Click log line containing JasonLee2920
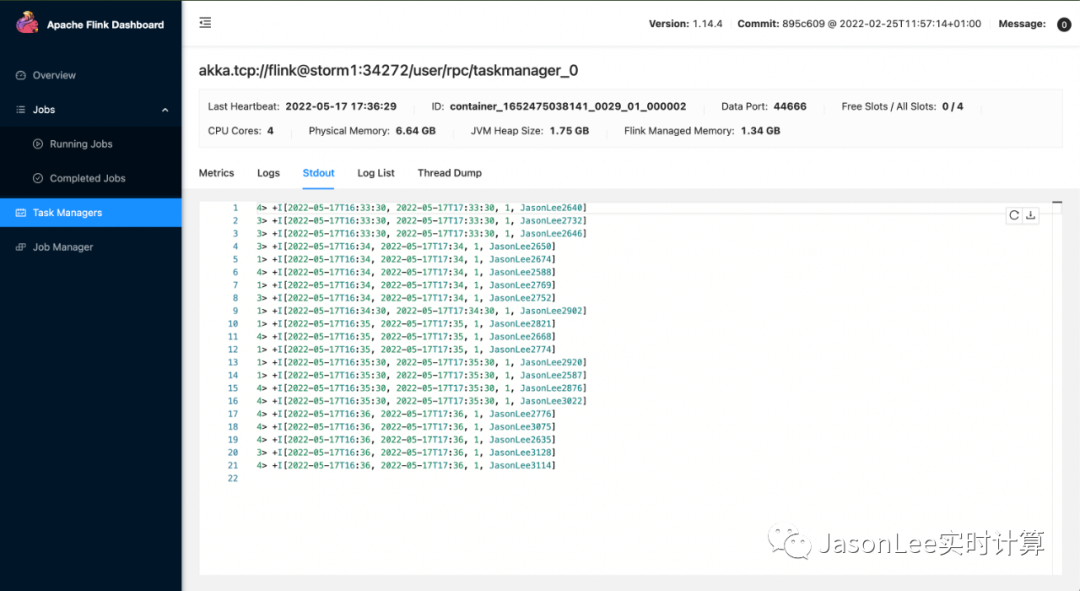Image resolution: width=1080 pixels, height=591 pixels. coord(422,362)
